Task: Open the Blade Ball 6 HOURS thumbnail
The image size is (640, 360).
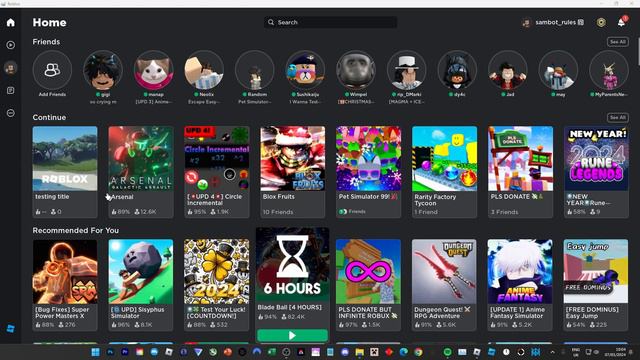Action: (292, 265)
